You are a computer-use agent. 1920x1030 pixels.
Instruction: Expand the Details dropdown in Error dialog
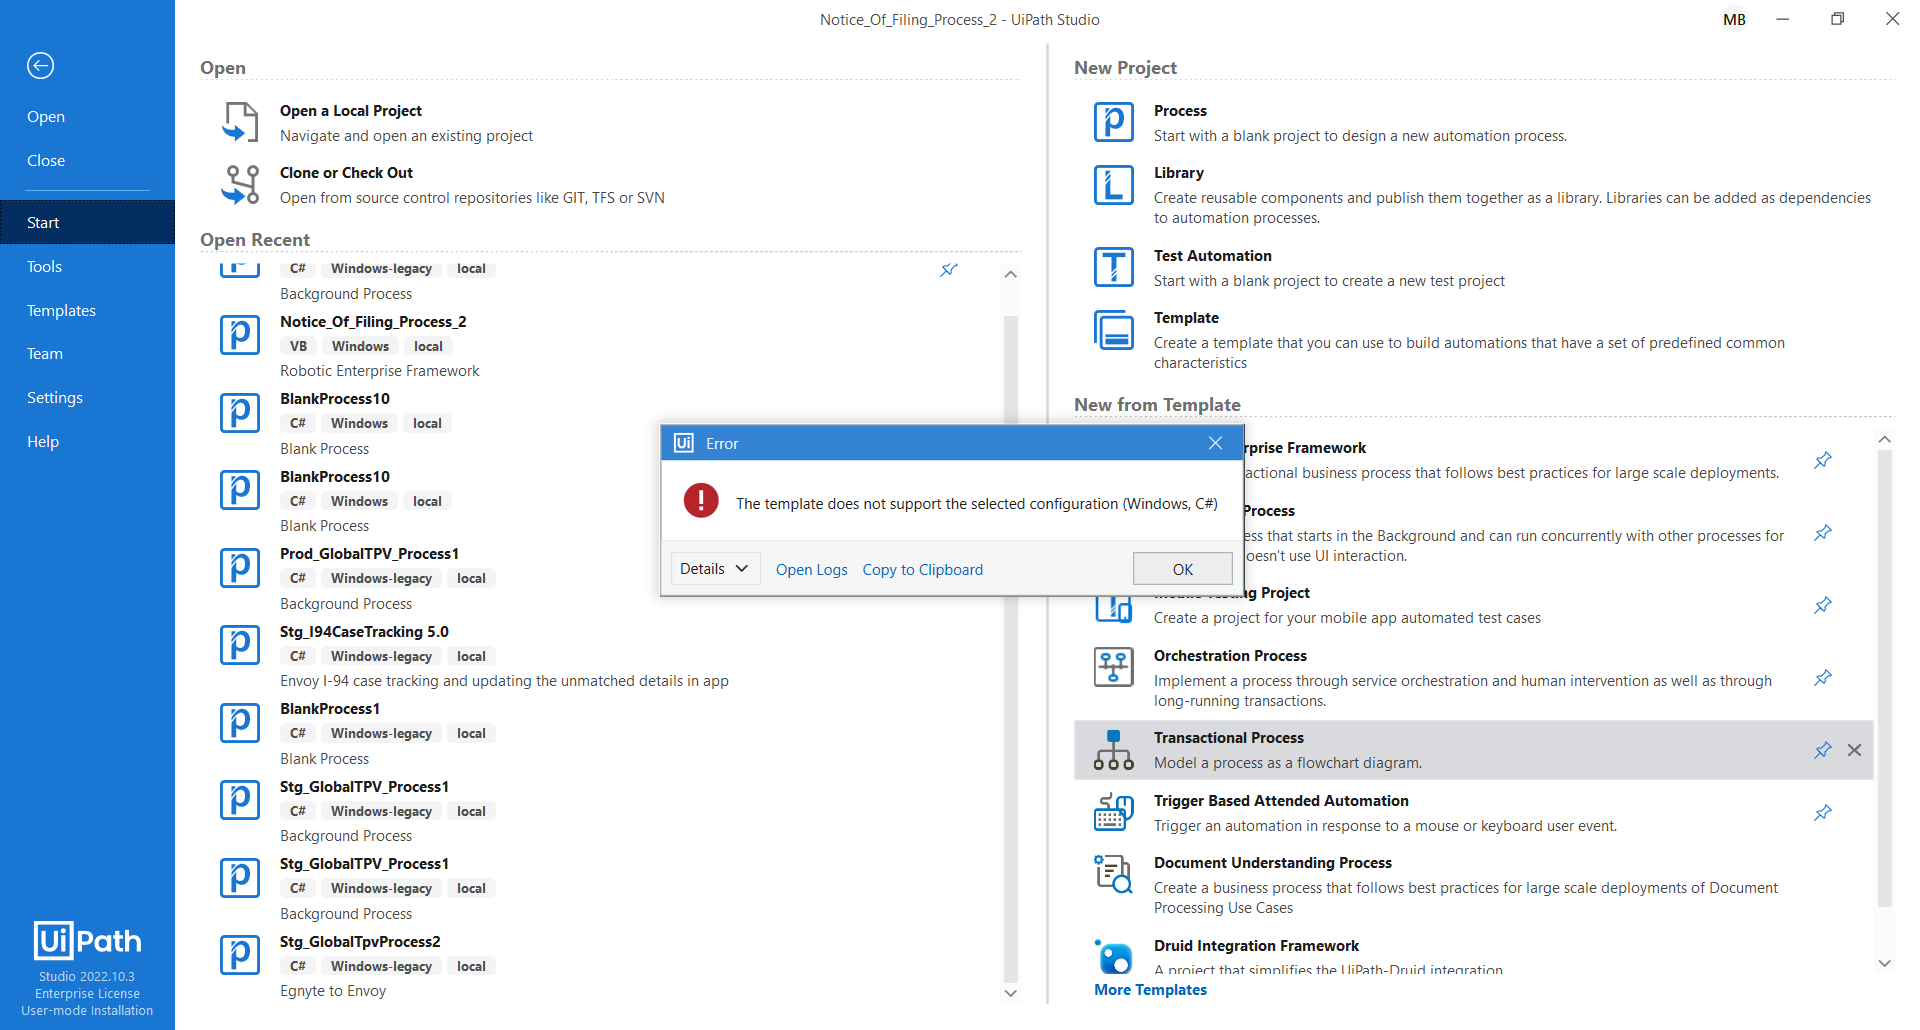[715, 569]
